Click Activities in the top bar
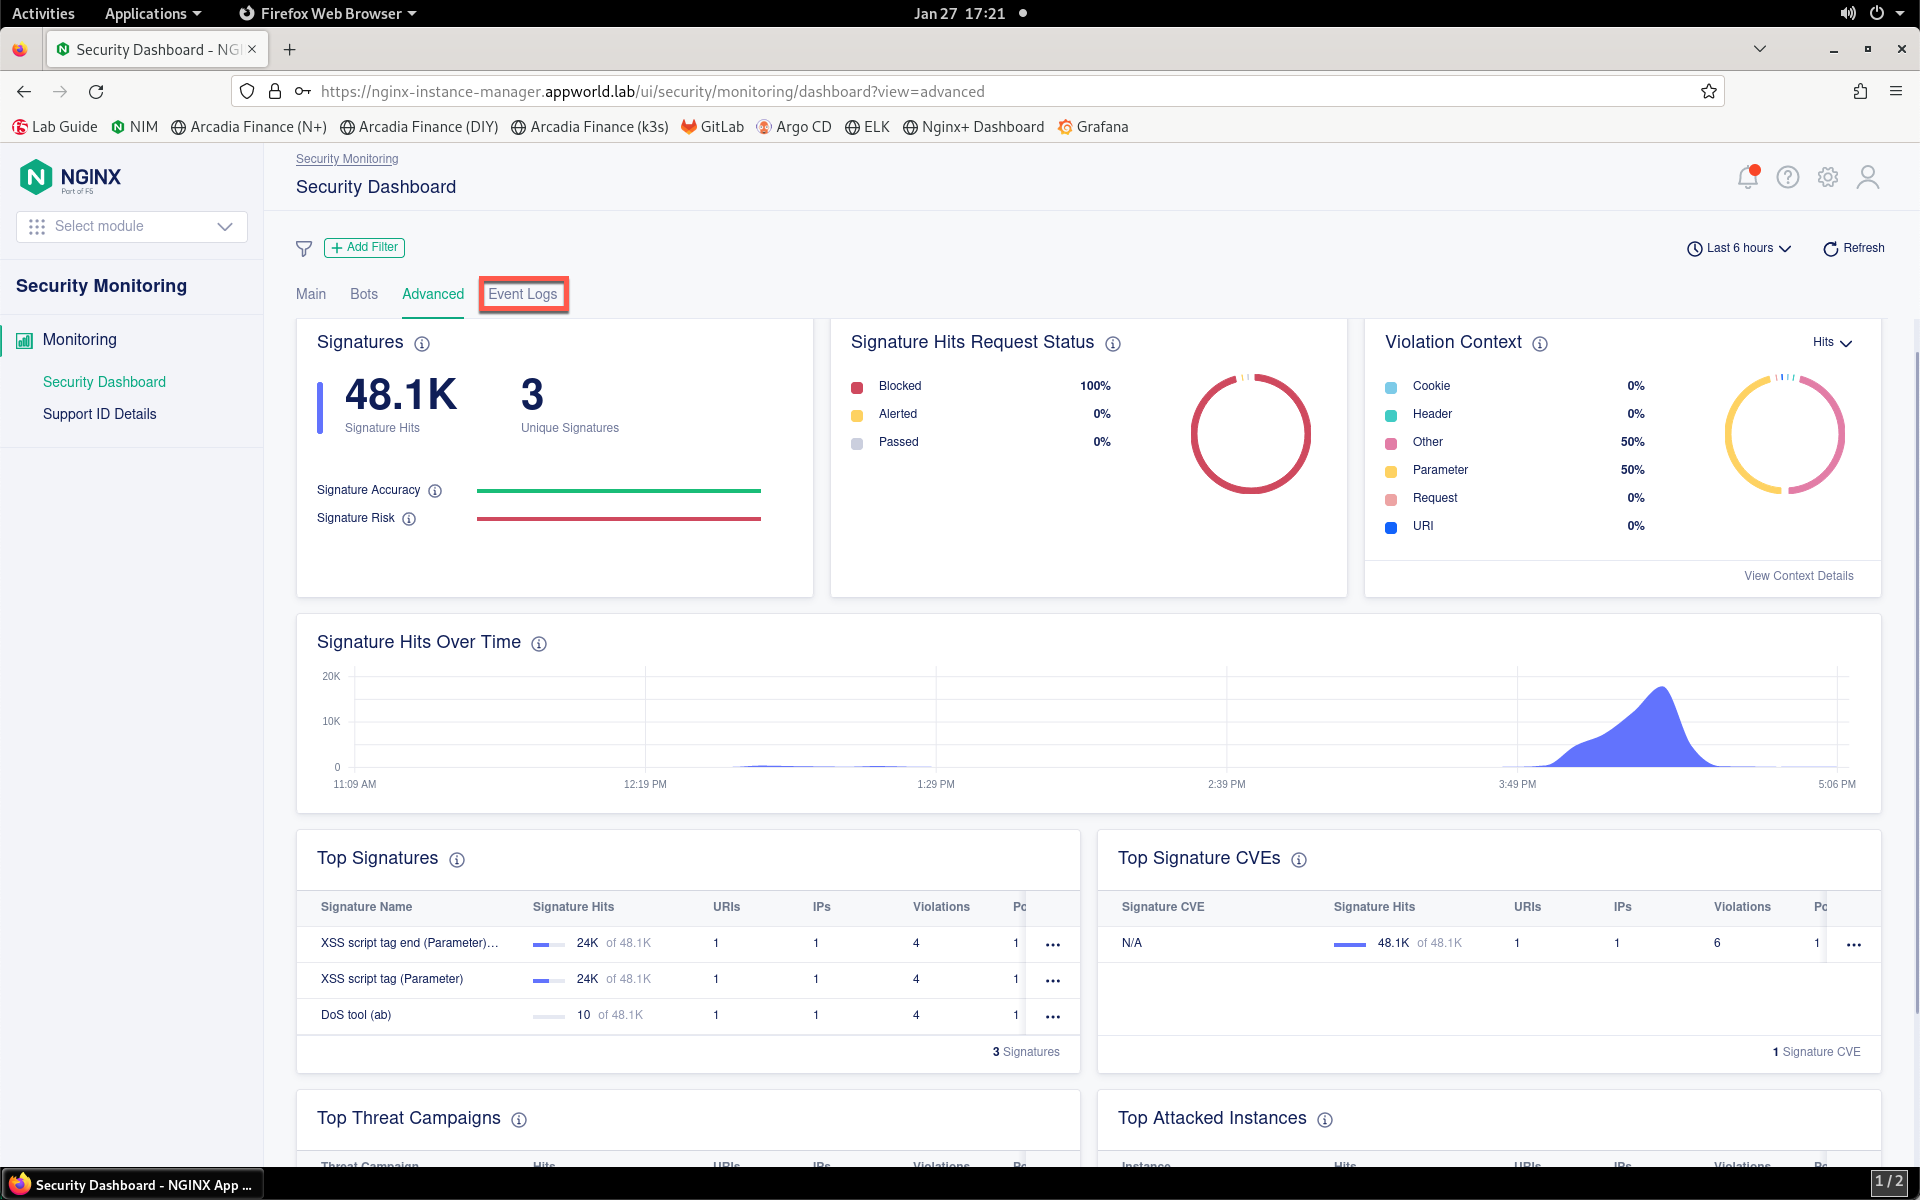1920x1200 pixels. pos(43,13)
